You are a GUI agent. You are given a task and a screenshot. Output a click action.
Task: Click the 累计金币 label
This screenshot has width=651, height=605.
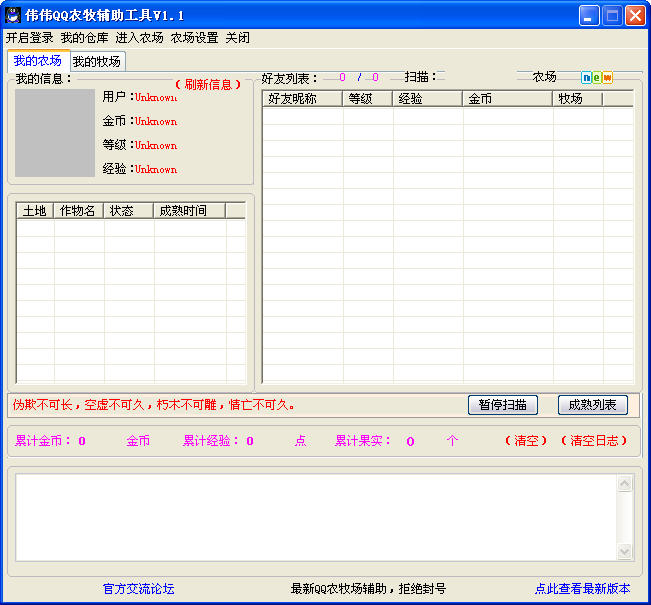tap(43, 441)
